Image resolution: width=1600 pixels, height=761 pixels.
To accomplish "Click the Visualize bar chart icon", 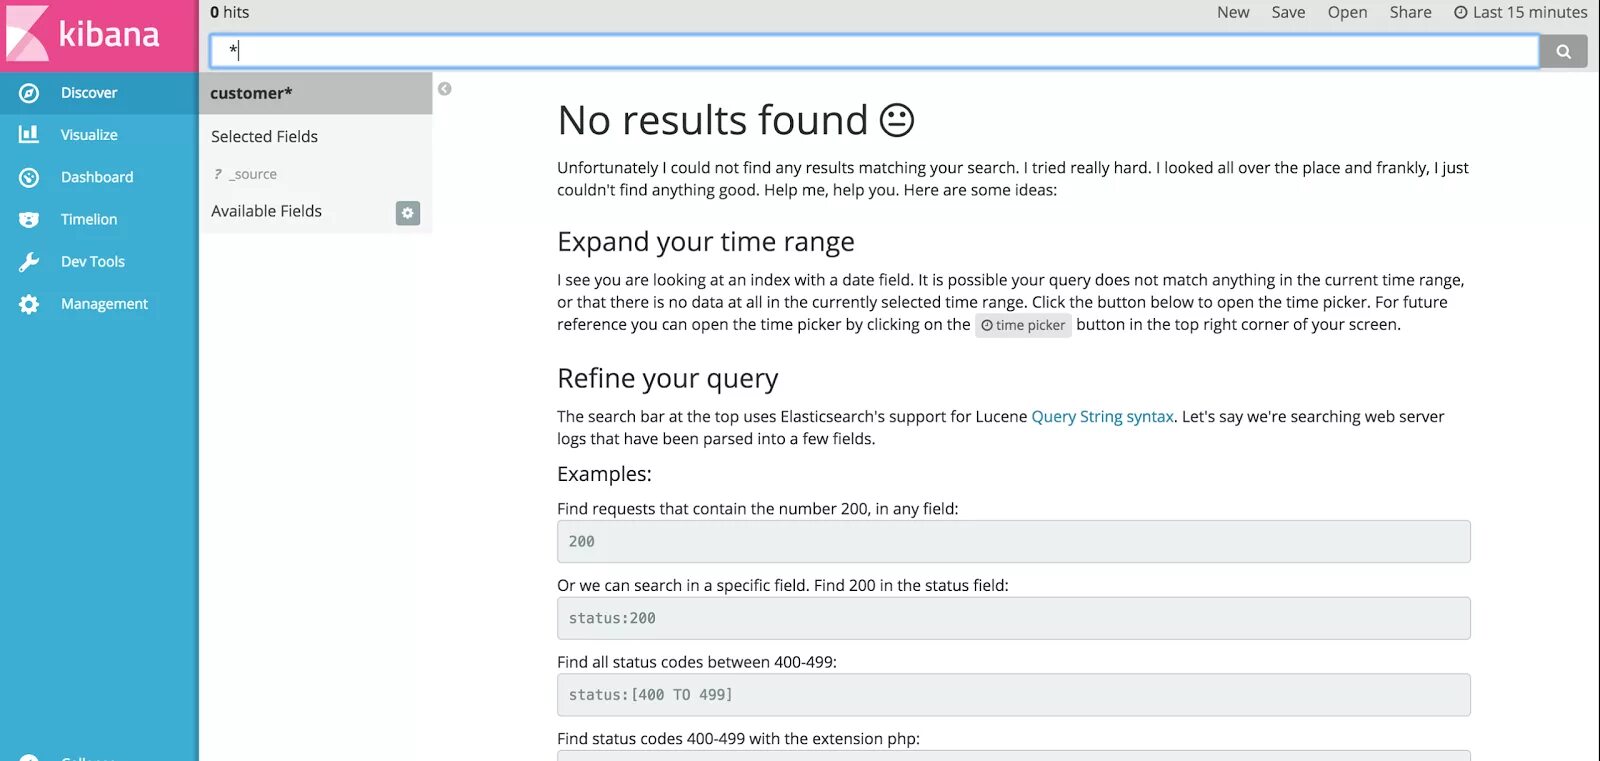I will click(29, 134).
